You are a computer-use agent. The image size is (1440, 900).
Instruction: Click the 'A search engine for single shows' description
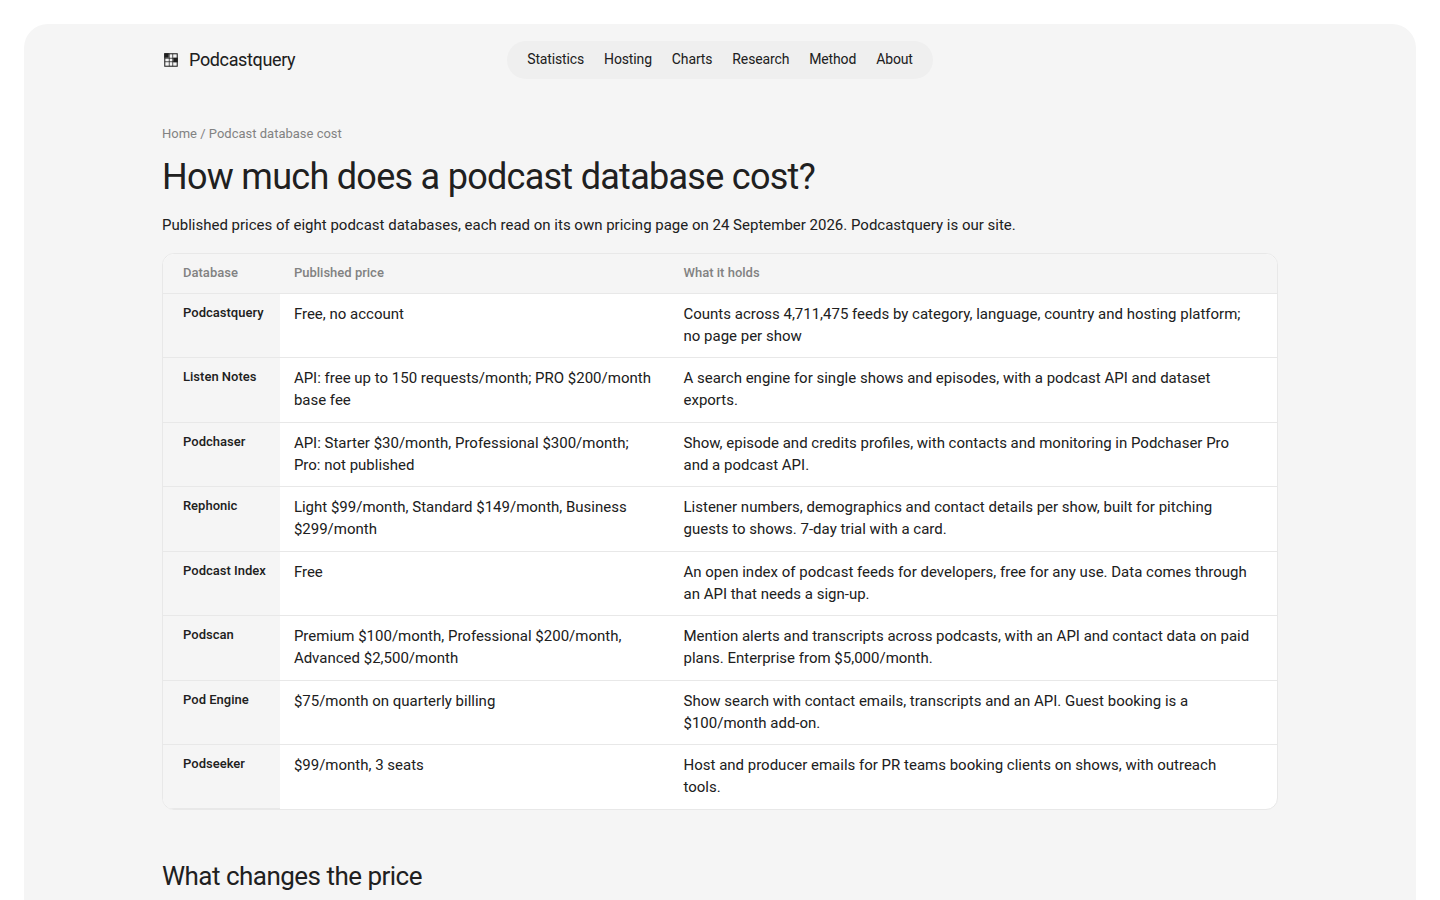pyautogui.click(x=973, y=390)
